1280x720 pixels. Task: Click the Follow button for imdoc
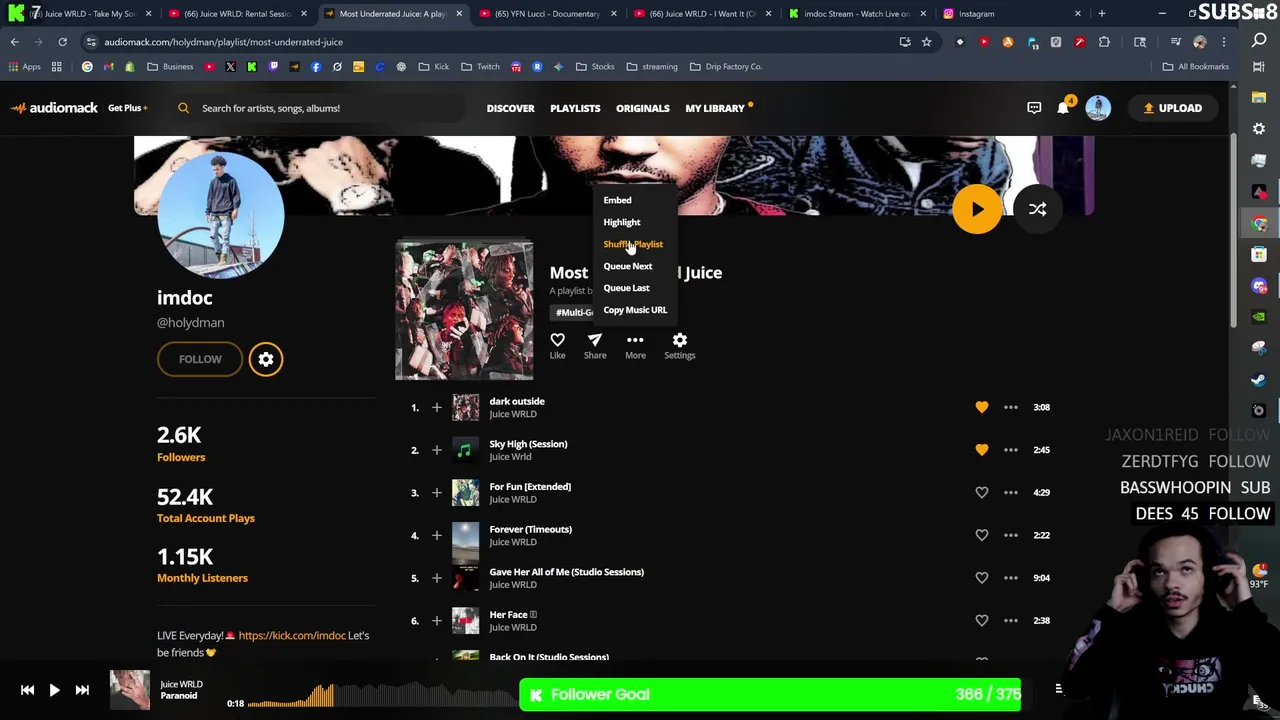(x=200, y=359)
